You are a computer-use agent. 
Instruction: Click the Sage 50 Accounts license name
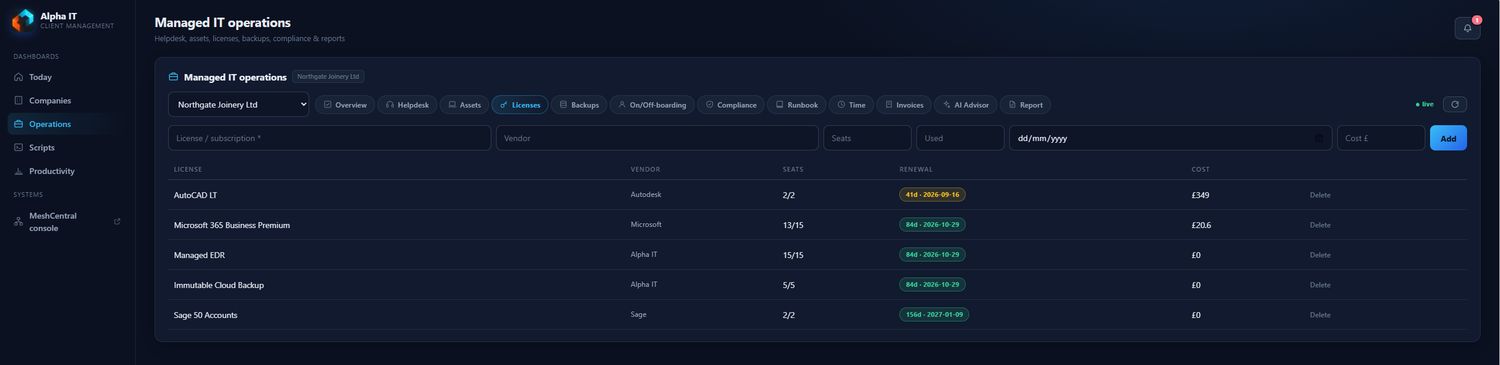pos(206,315)
